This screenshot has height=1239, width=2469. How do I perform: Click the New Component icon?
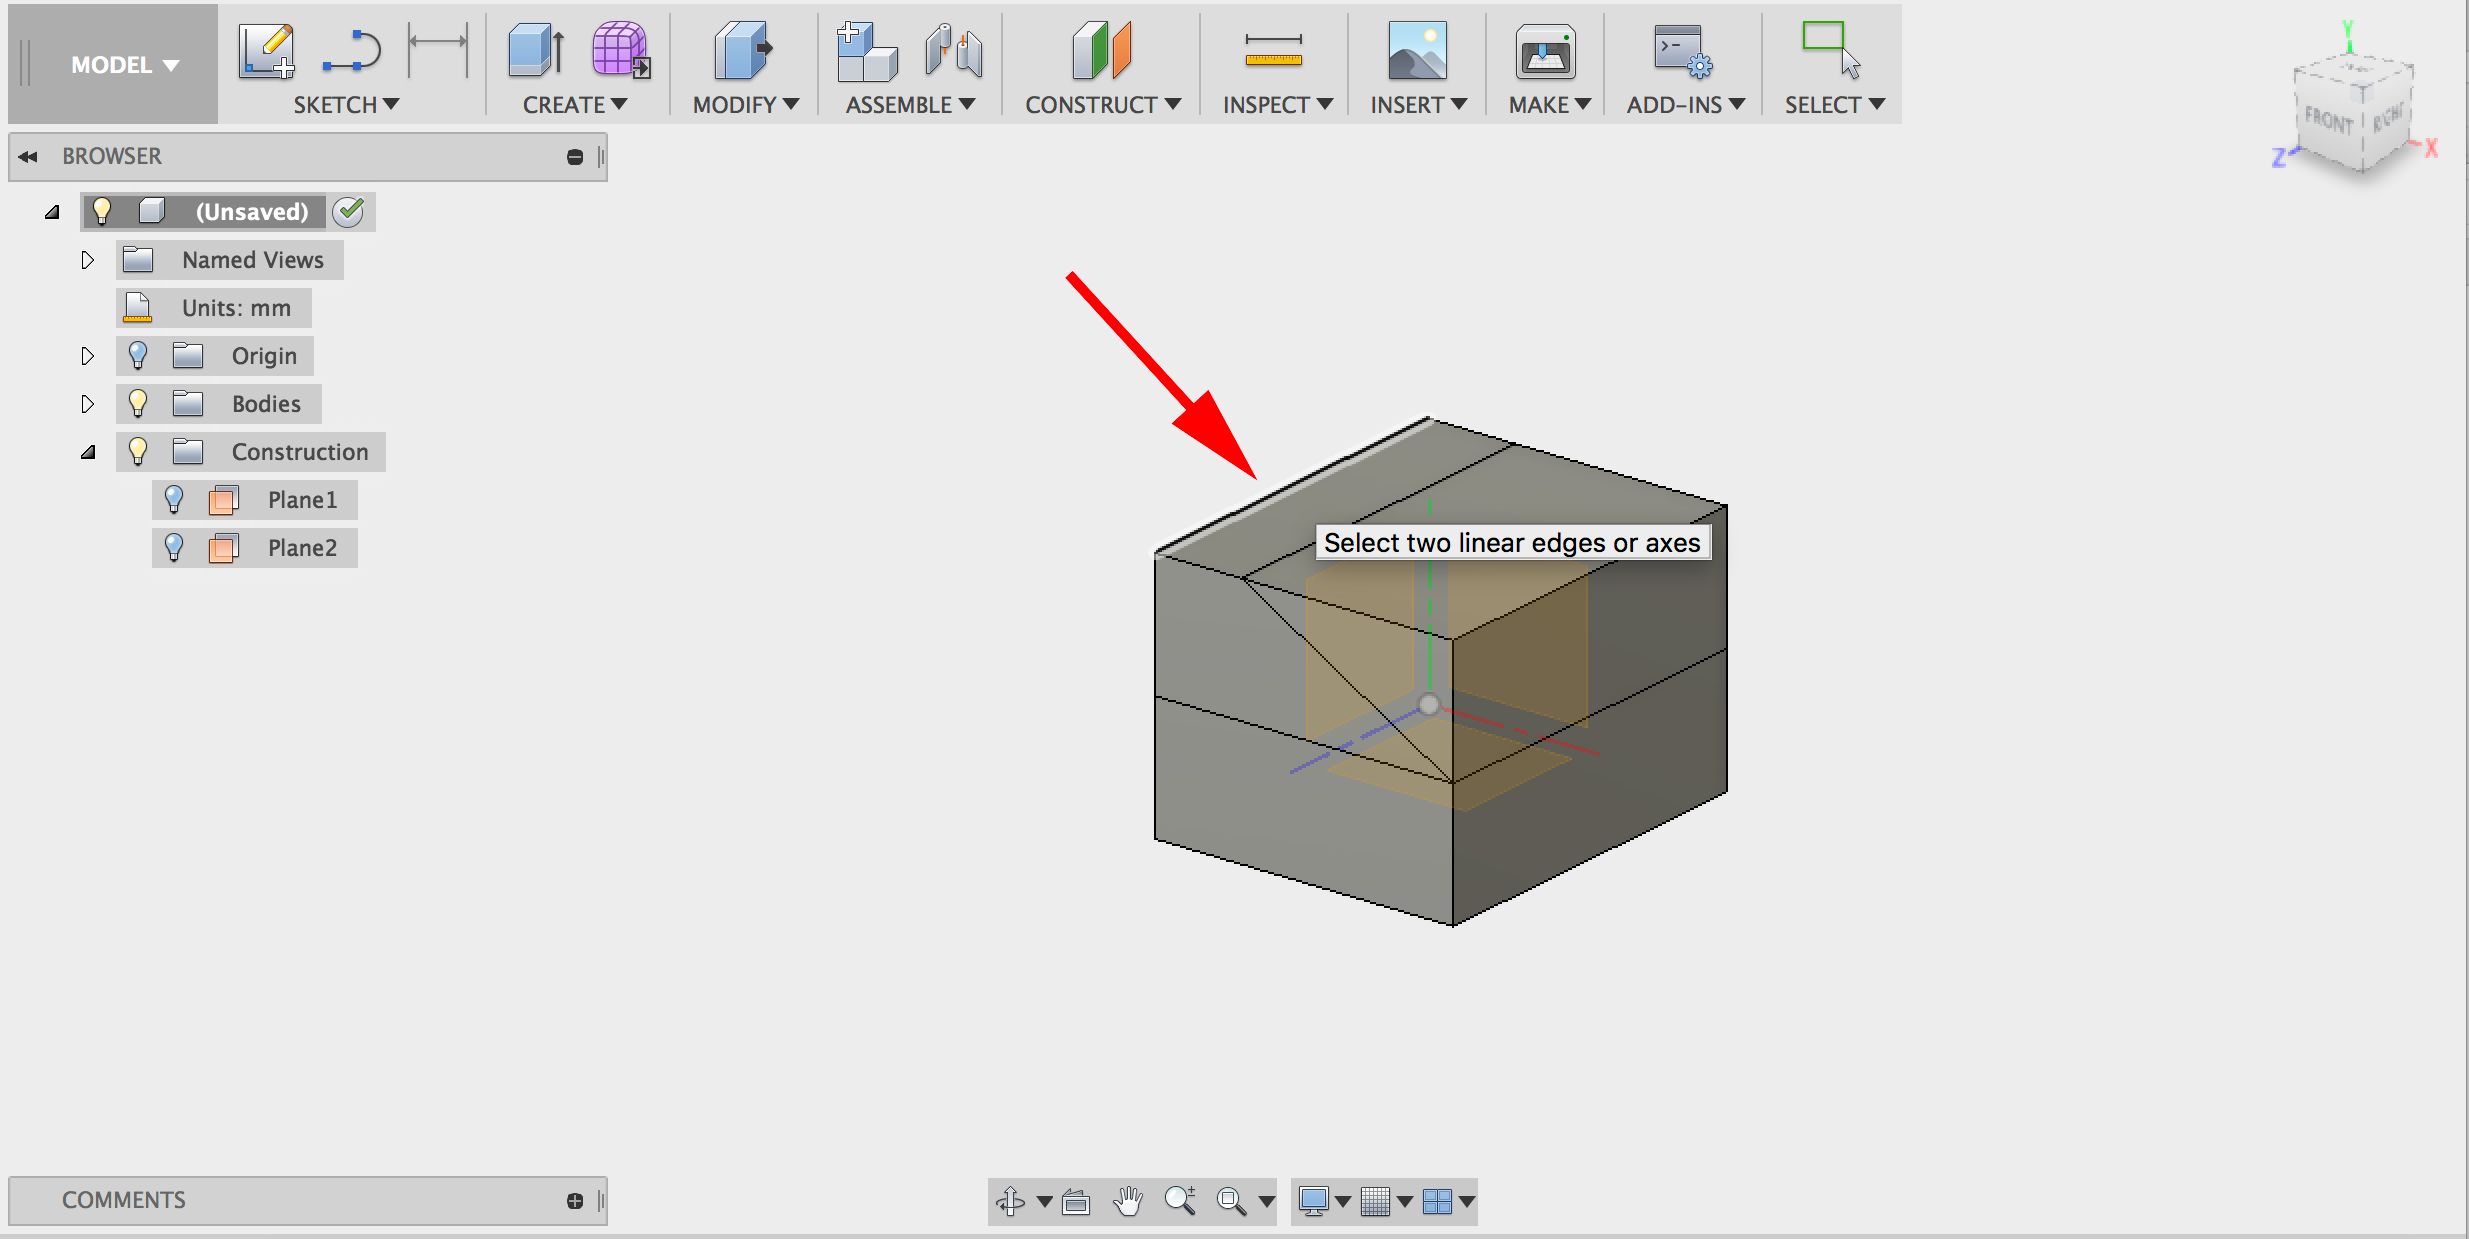click(x=867, y=51)
